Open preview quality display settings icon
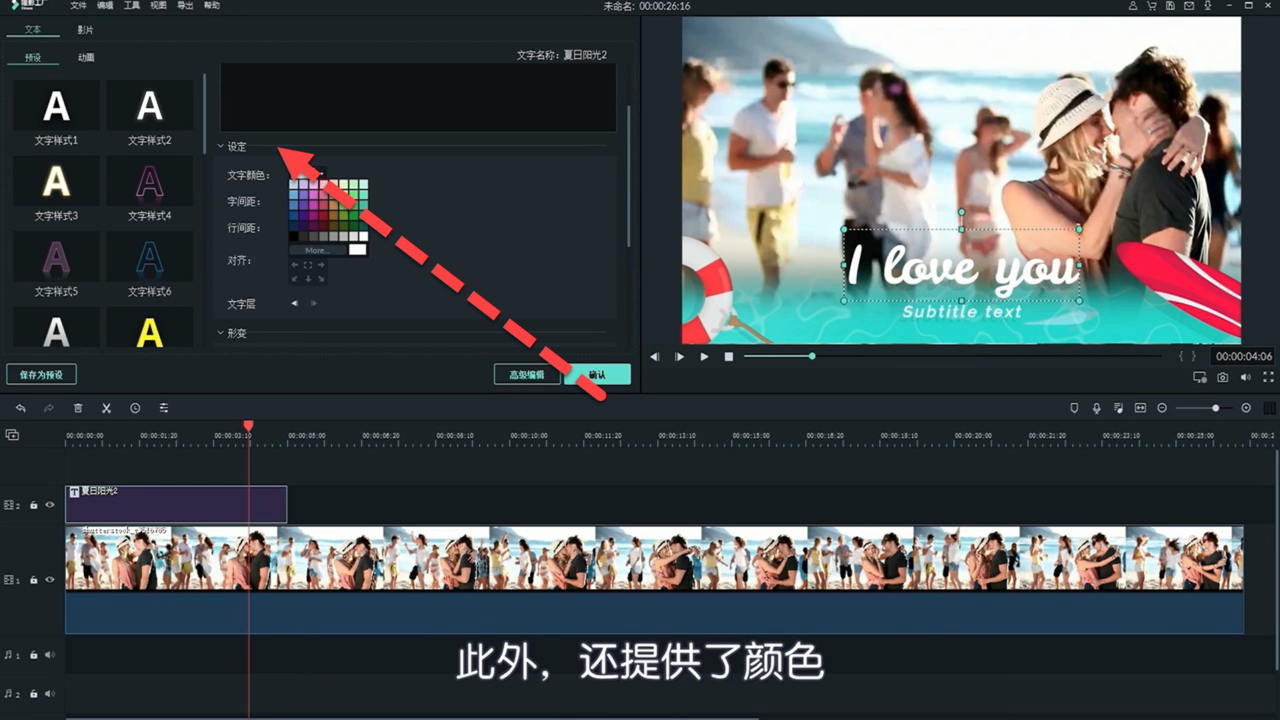The width and height of the screenshot is (1280, 720). point(1200,377)
